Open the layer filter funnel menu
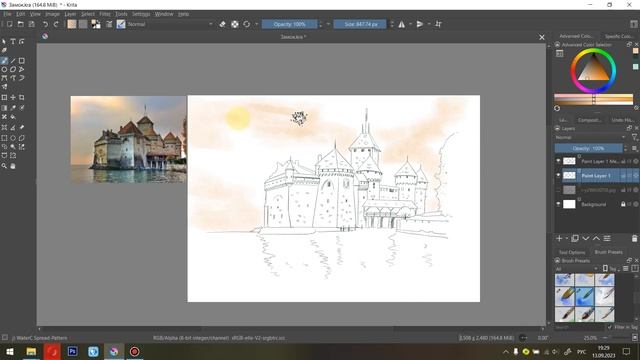 tap(634, 138)
